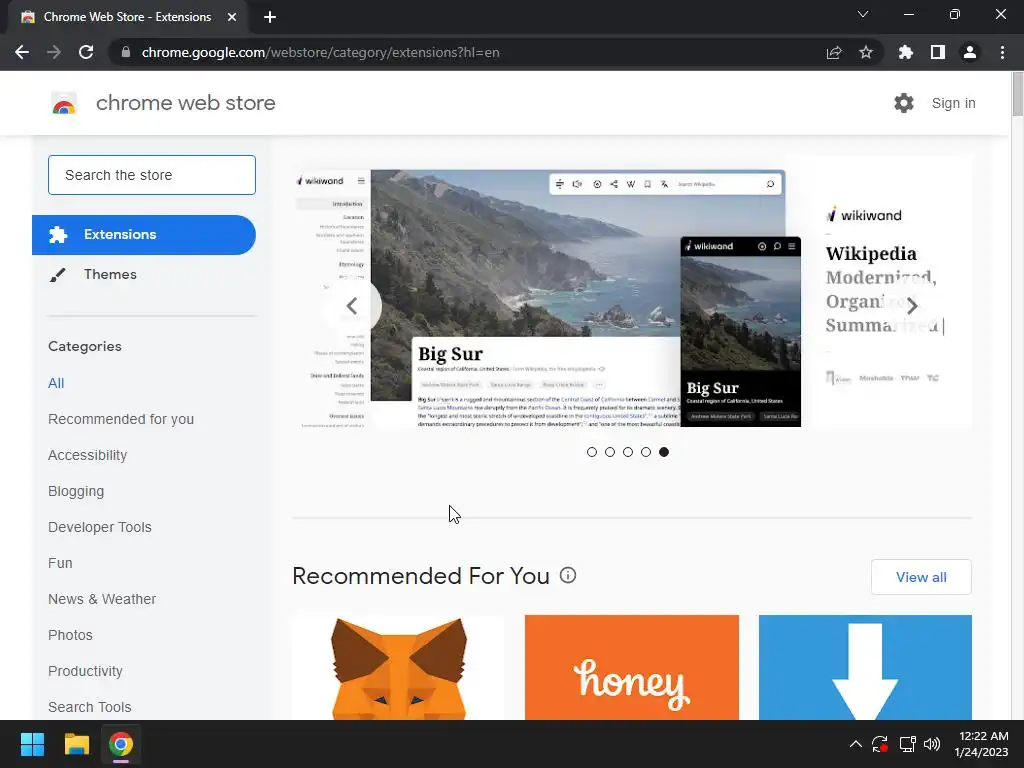Open the Fun category
1024x768 pixels.
60,563
